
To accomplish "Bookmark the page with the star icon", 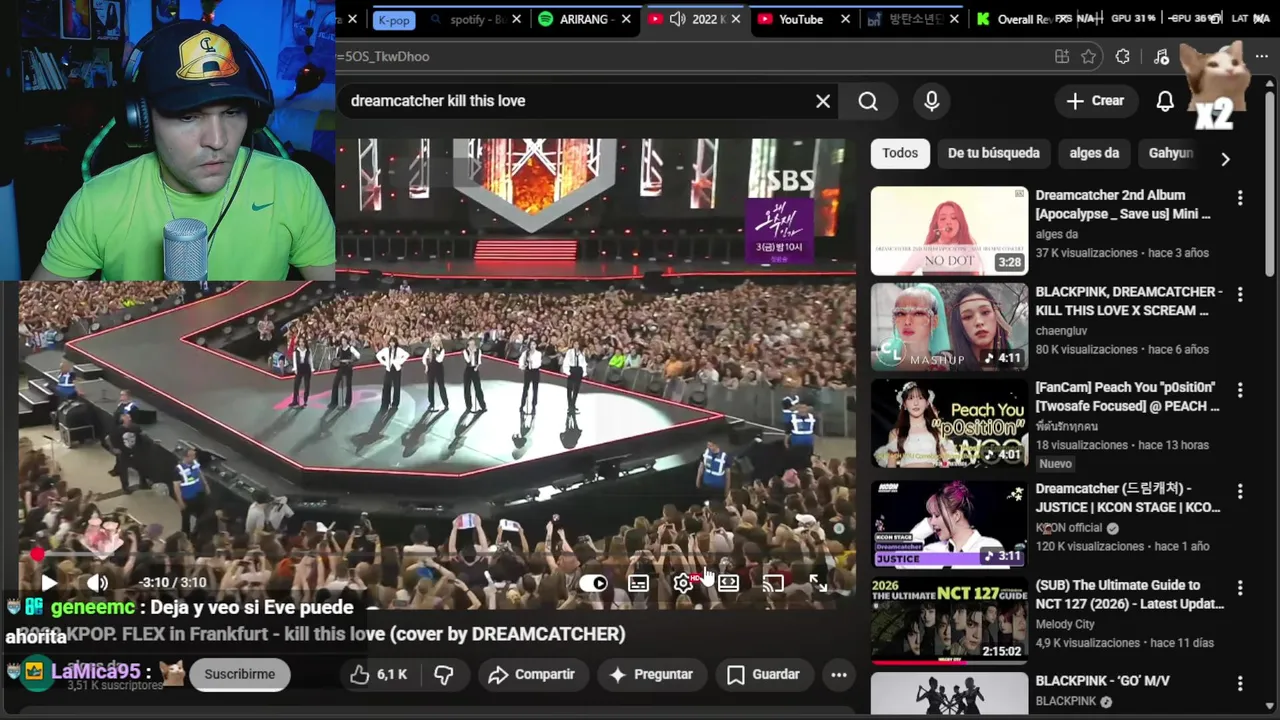I will [1089, 57].
